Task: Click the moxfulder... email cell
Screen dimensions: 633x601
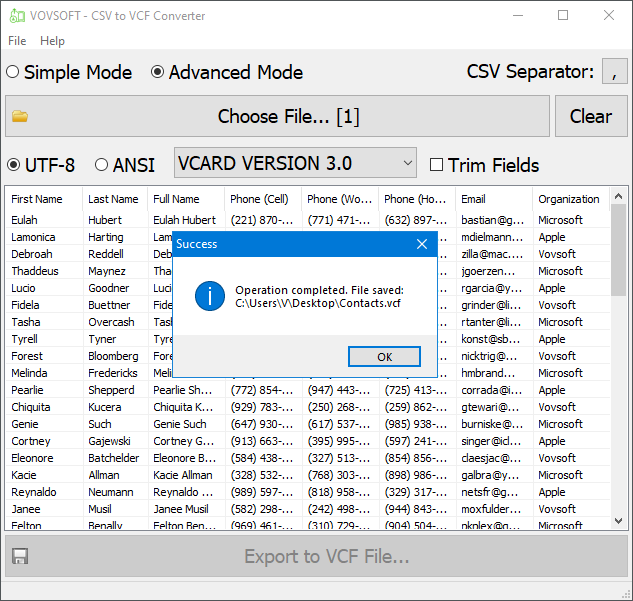Action: point(491,509)
